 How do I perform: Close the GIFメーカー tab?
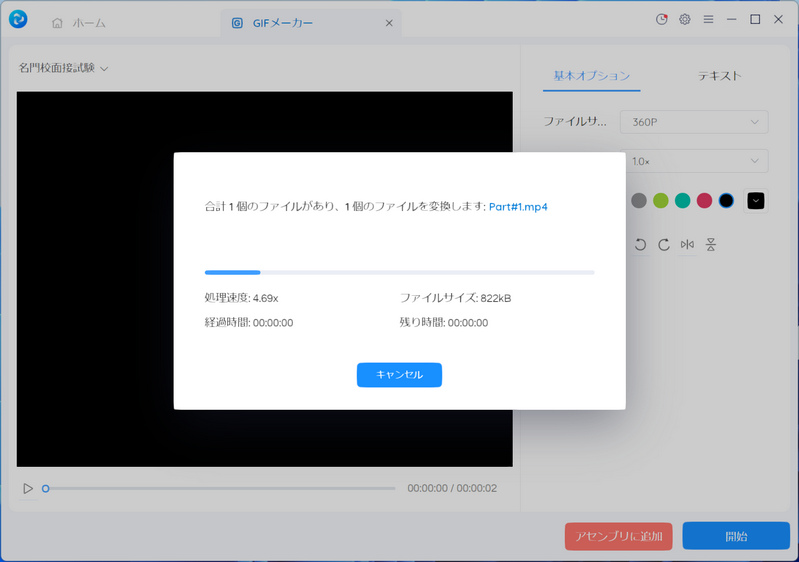[389, 23]
